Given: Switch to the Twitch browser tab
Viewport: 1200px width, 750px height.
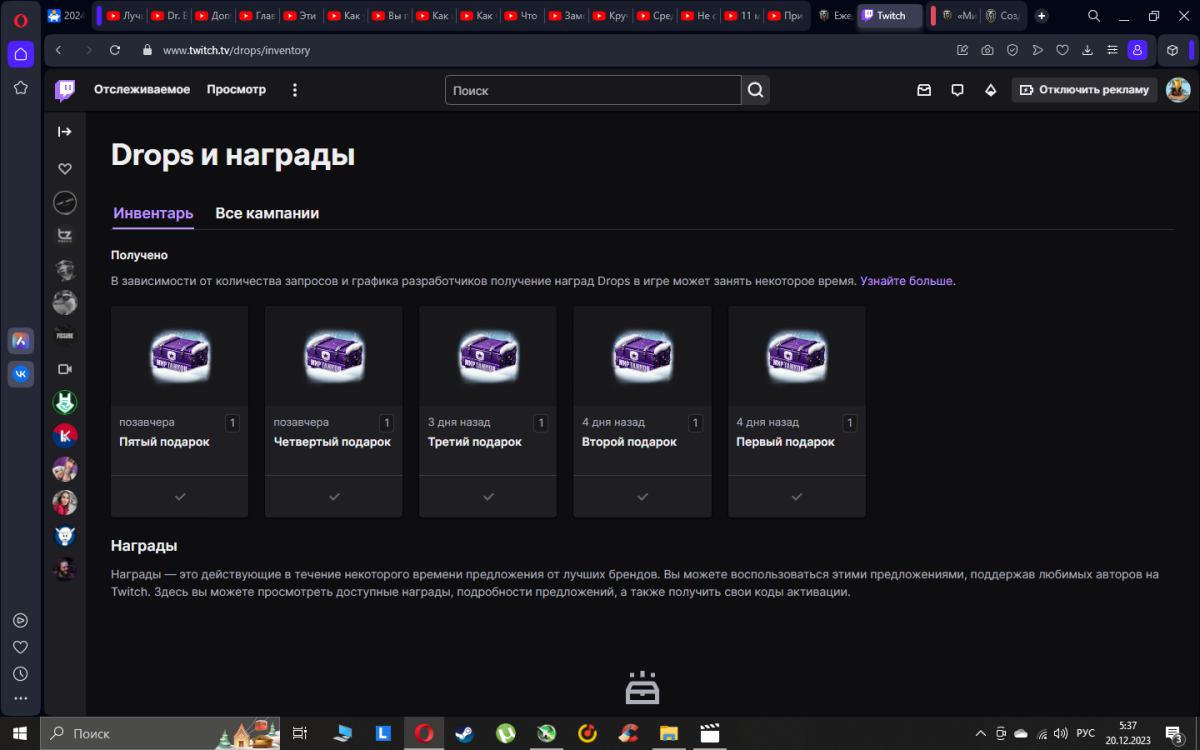Looking at the screenshot, I should (889, 16).
